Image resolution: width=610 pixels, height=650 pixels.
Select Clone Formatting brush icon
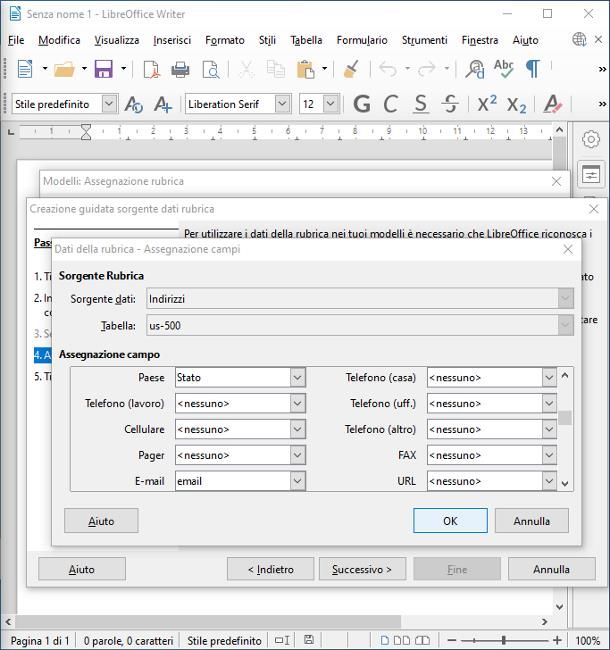[x=351, y=69]
